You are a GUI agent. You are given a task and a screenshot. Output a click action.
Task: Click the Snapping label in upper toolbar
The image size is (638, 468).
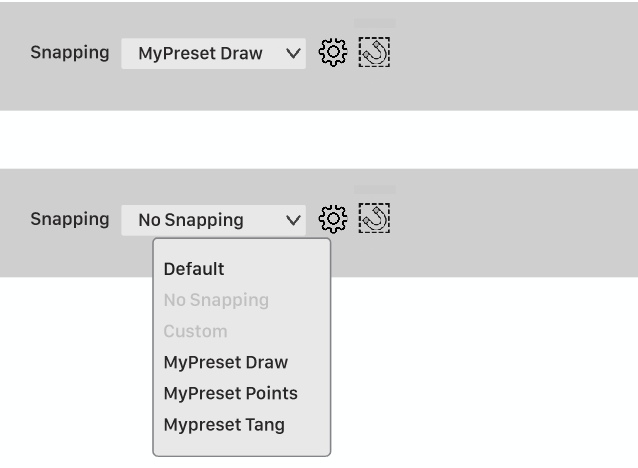pos(70,53)
